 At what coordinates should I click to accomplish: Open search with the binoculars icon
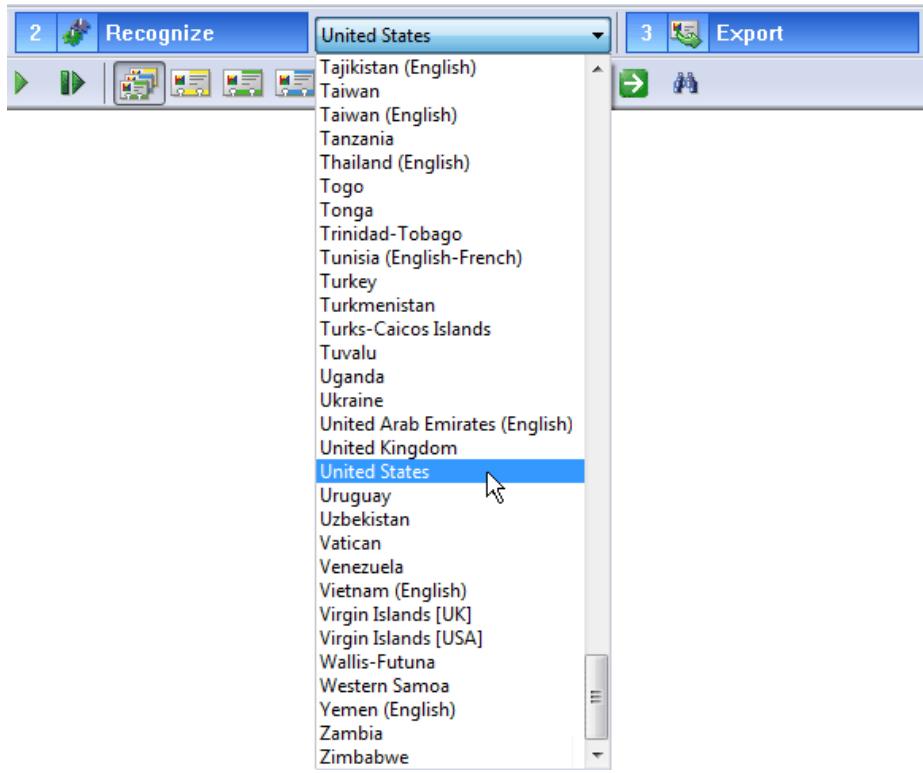[x=685, y=83]
